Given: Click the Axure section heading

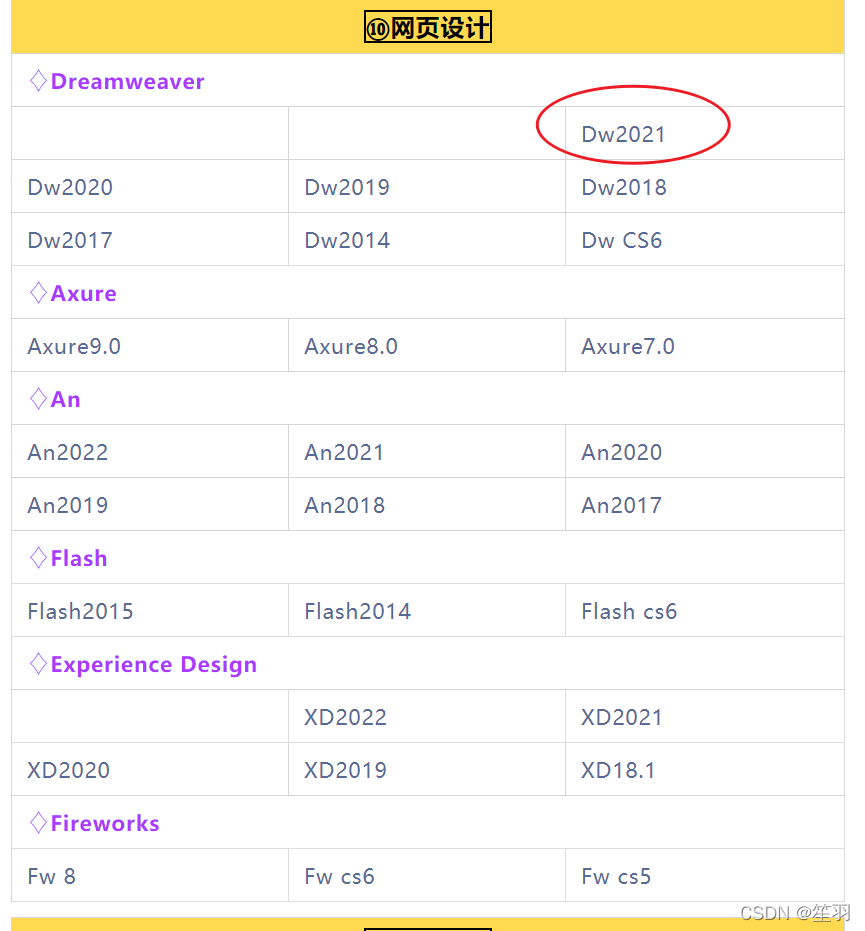Looking at the screenshot, I should click(x=73, y=293).
